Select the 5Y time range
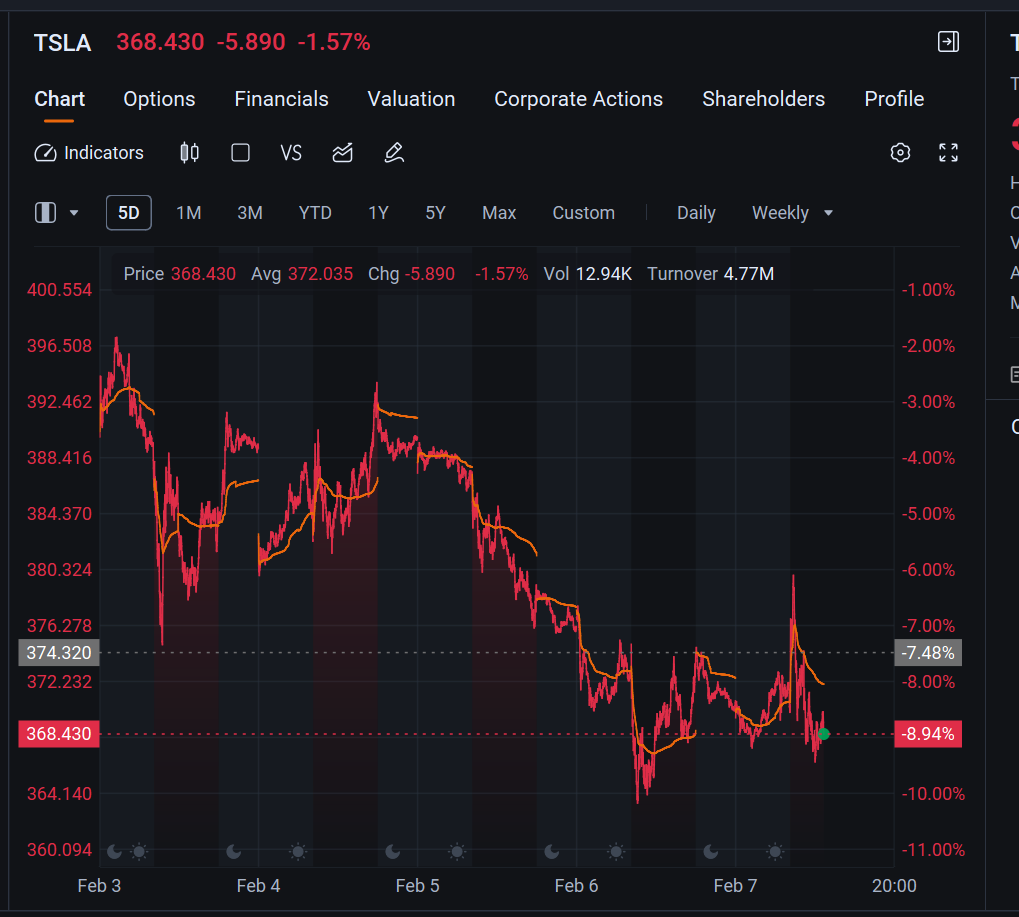Viewport: 1019px width, 917px height. coord(435,213)
